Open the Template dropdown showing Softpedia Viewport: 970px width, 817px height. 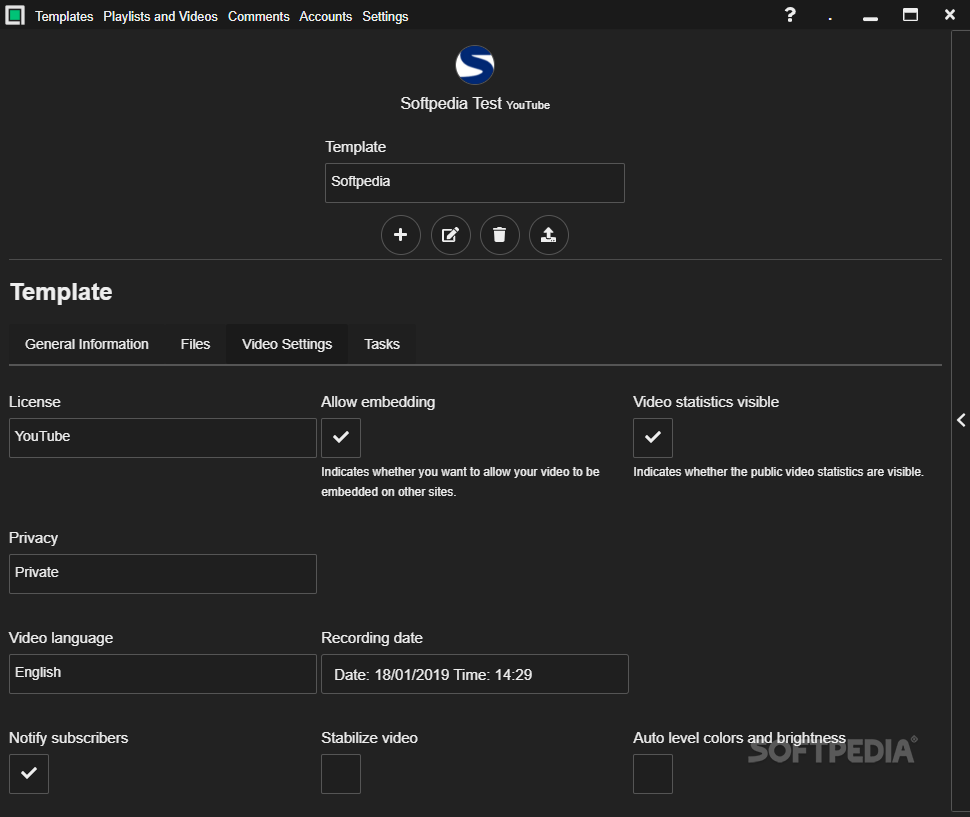click(x=474, y=182)
